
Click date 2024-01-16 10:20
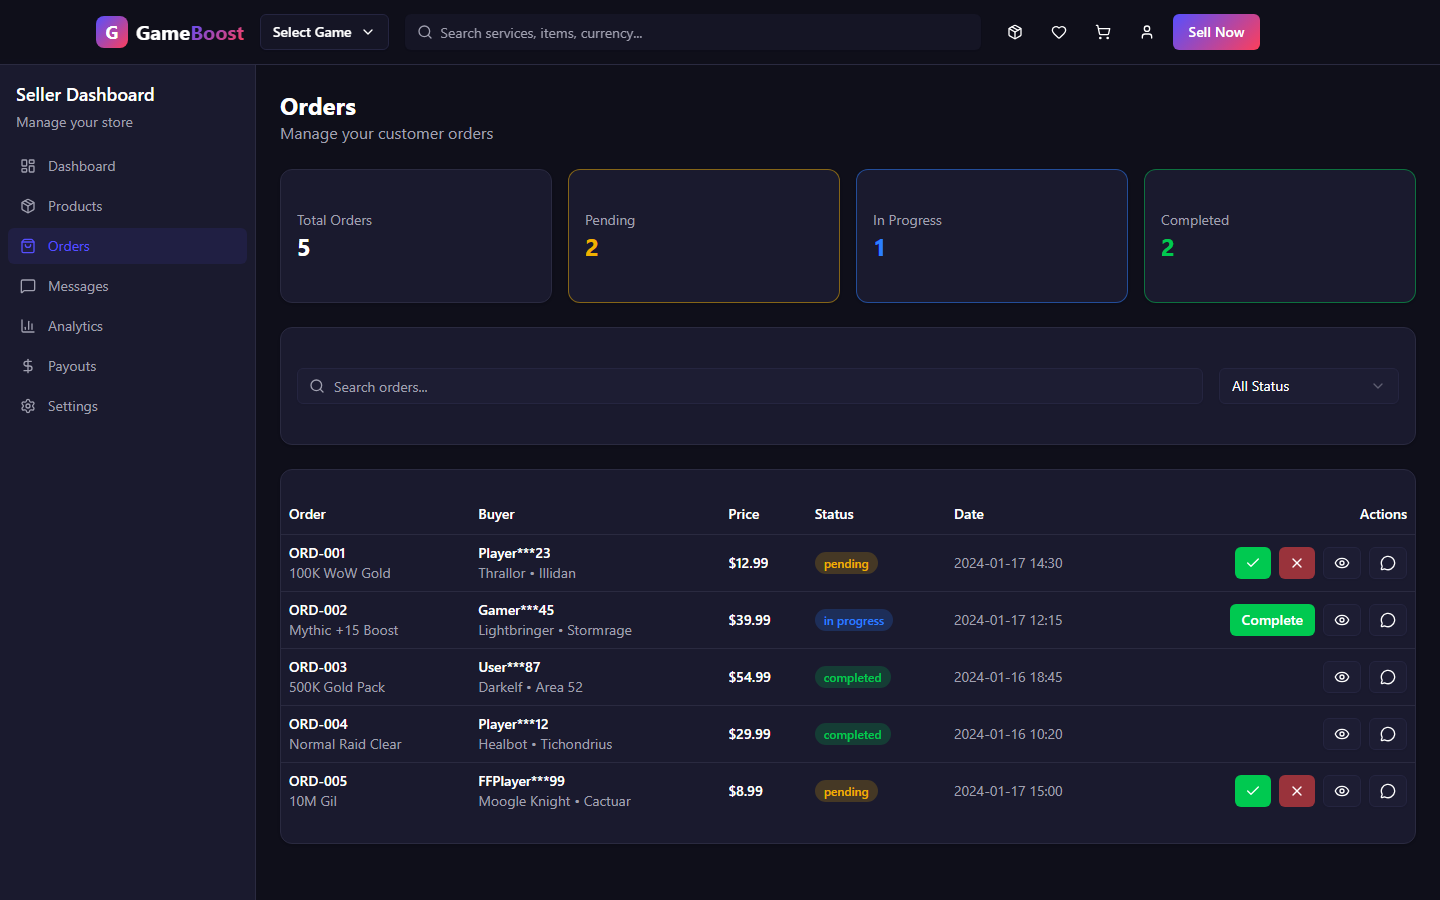tap(1008, 734)
